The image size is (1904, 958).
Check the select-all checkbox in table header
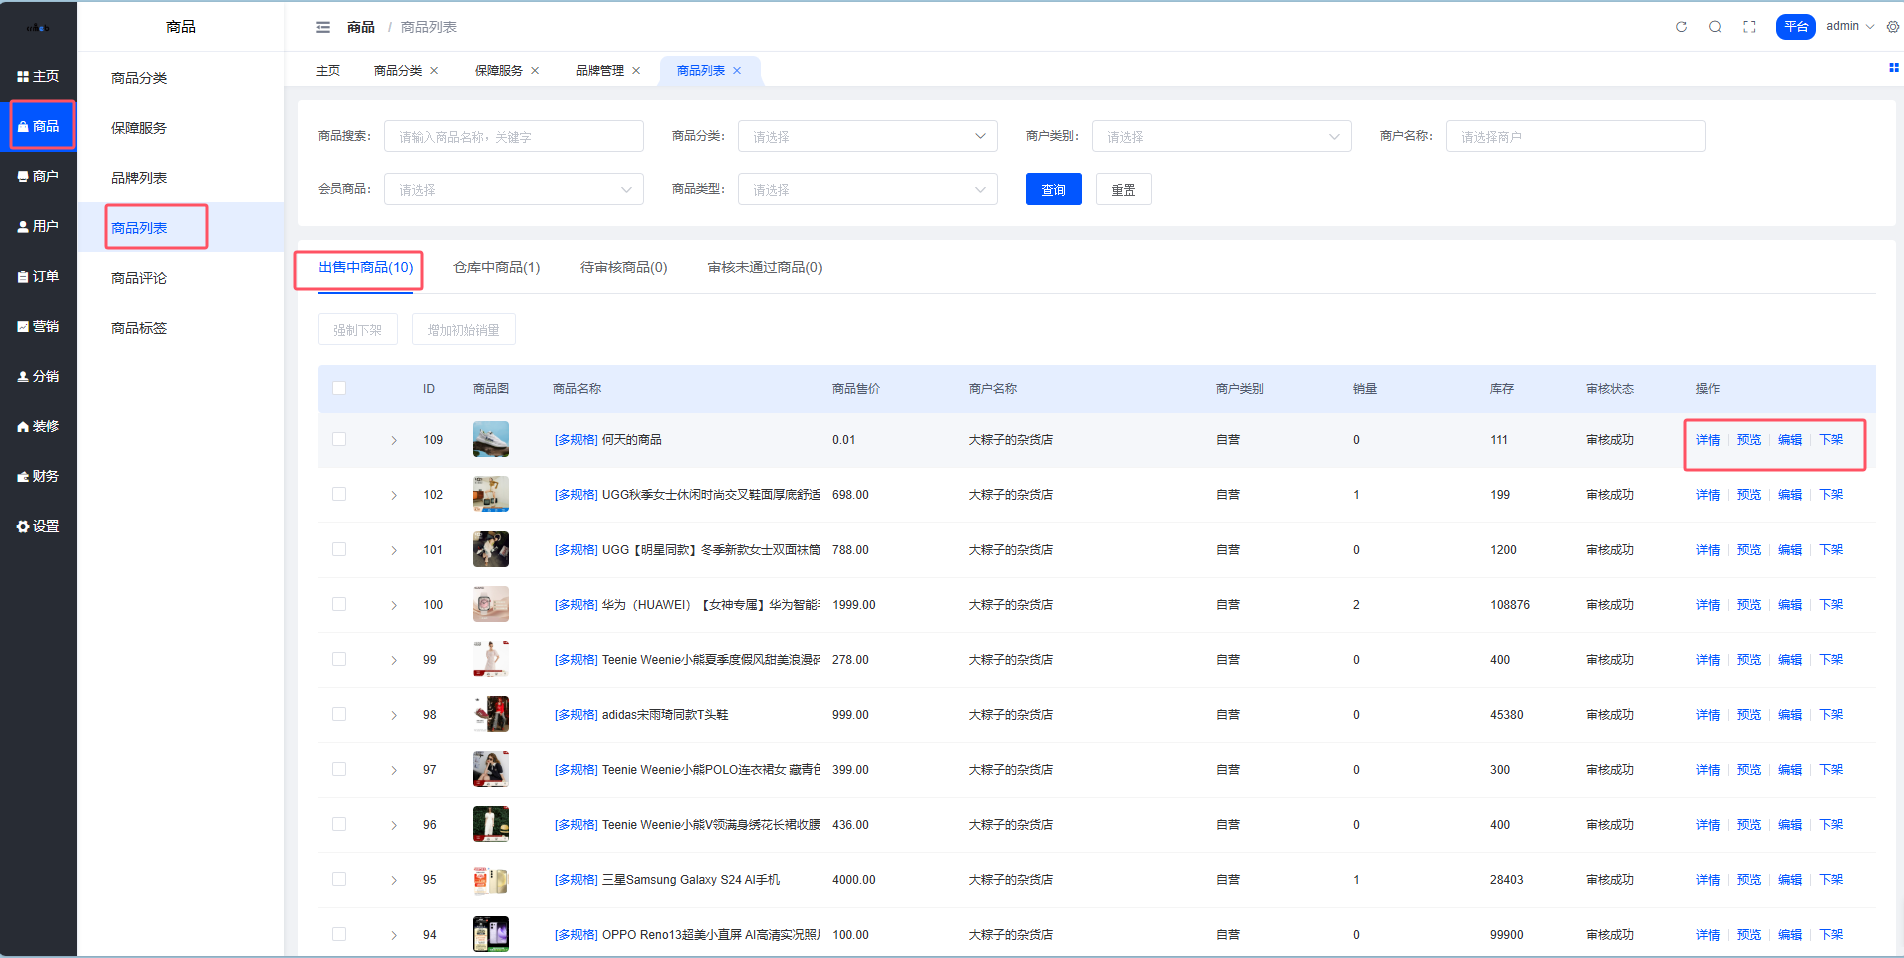coord(339,388)
